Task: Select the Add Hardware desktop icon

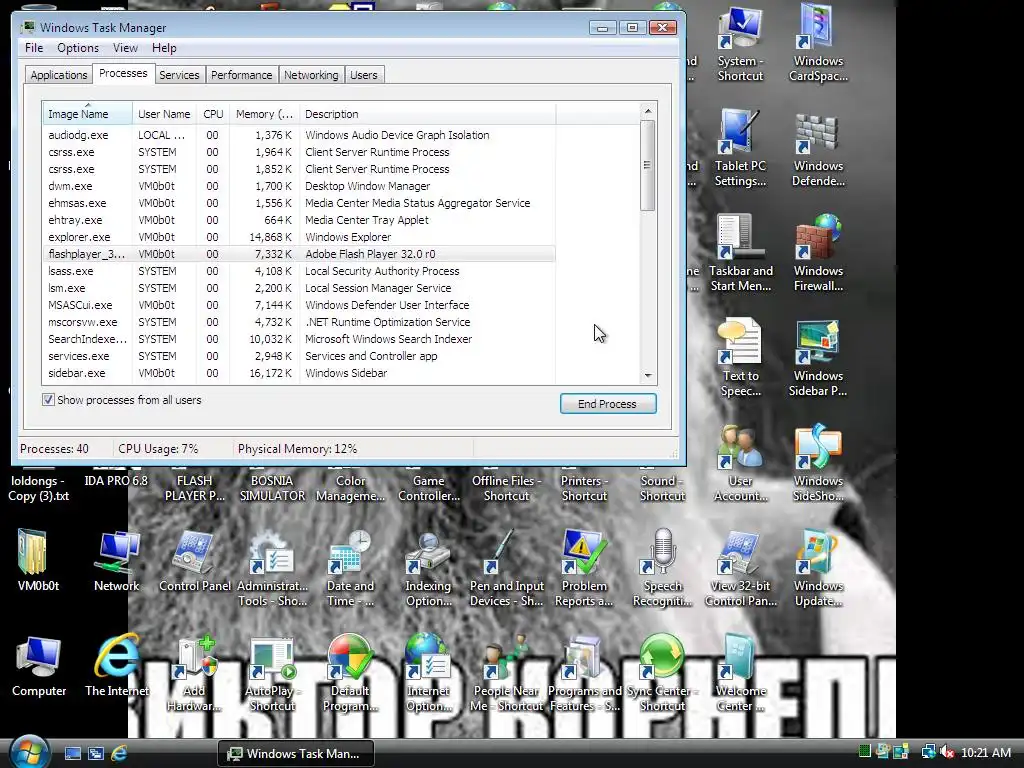Action: (x=195, y=673)
